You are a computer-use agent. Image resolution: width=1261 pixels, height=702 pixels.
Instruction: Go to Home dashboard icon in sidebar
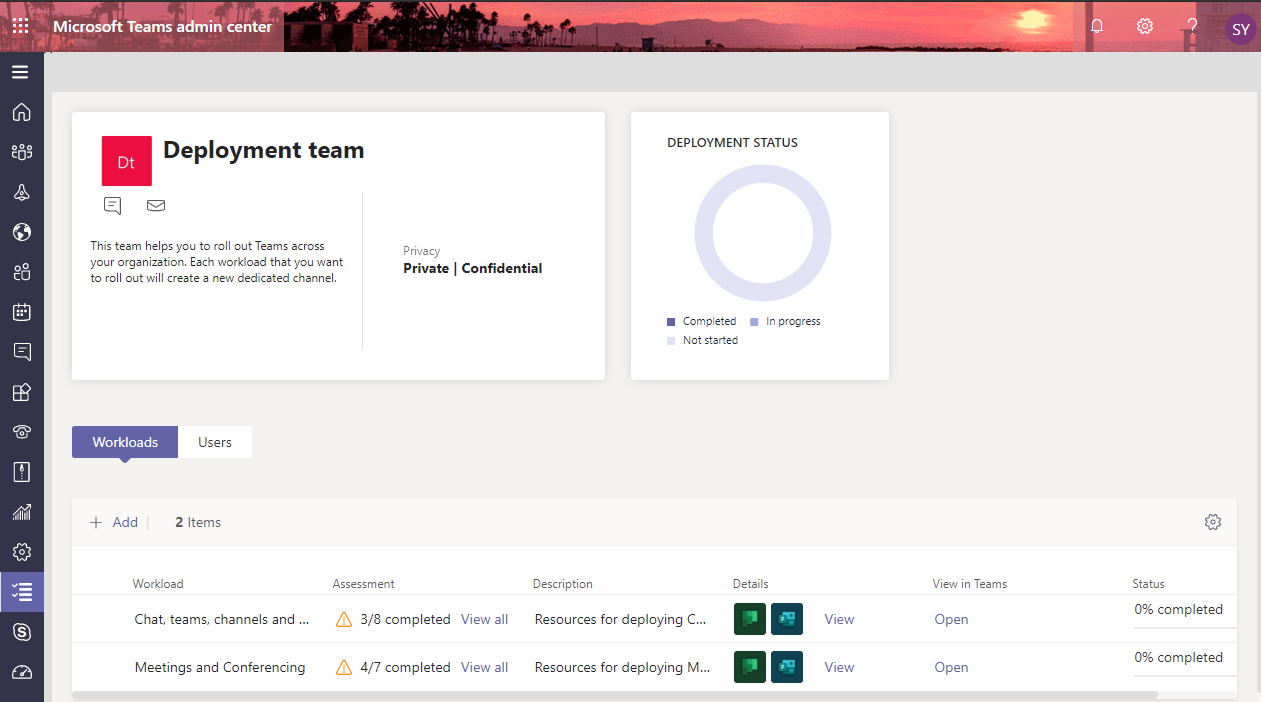coord(21,112)
